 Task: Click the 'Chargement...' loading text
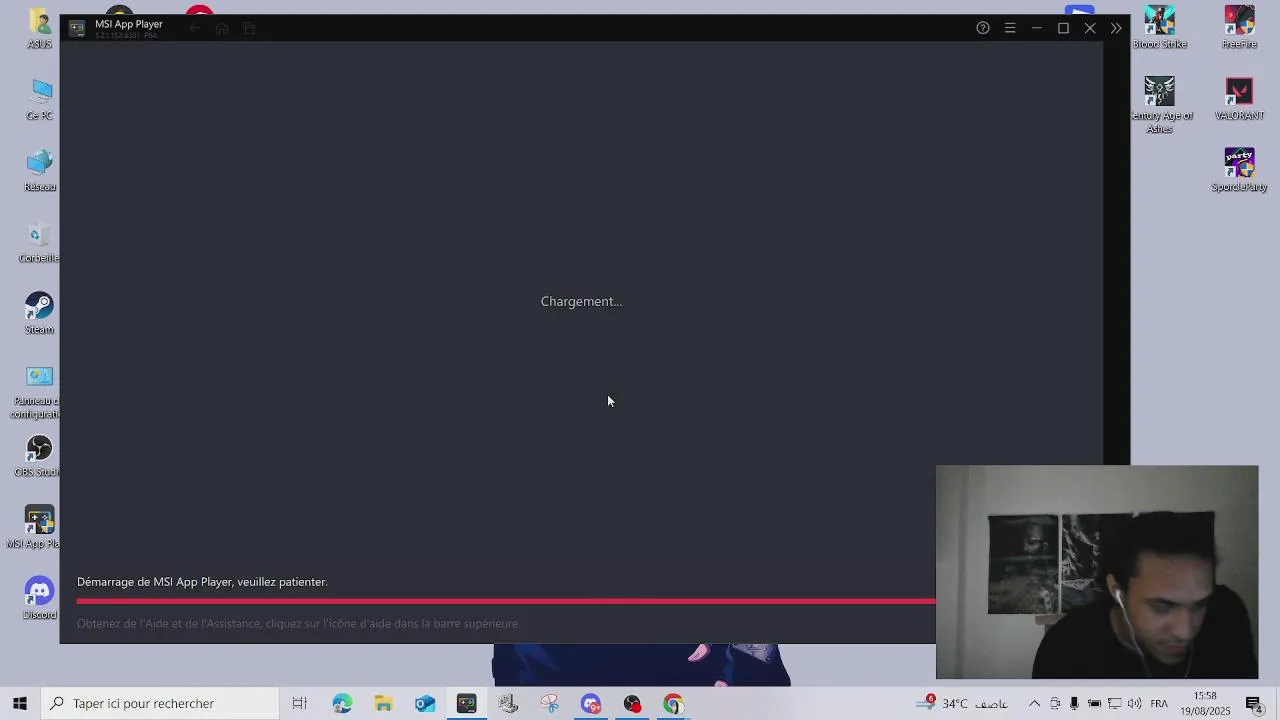pyautogui.click(x=581, y=301)
